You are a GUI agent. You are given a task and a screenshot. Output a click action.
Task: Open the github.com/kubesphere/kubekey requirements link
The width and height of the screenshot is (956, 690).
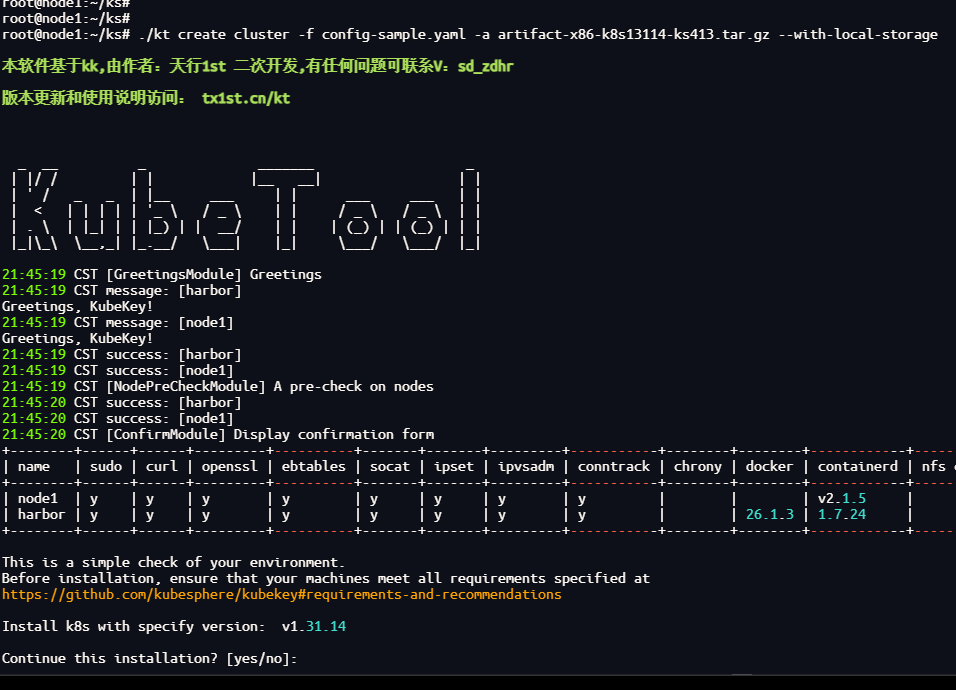coord(282,594)
